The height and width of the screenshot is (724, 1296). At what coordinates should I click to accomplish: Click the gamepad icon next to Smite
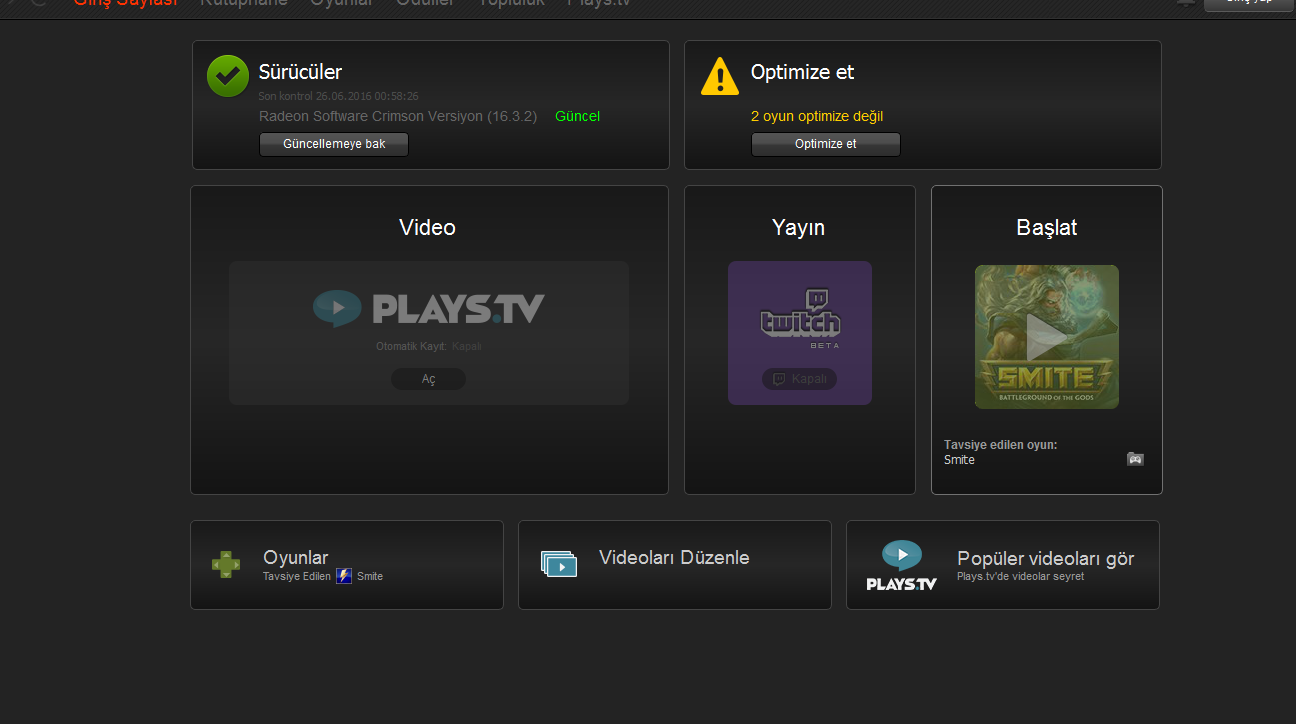pos(1135,459)
